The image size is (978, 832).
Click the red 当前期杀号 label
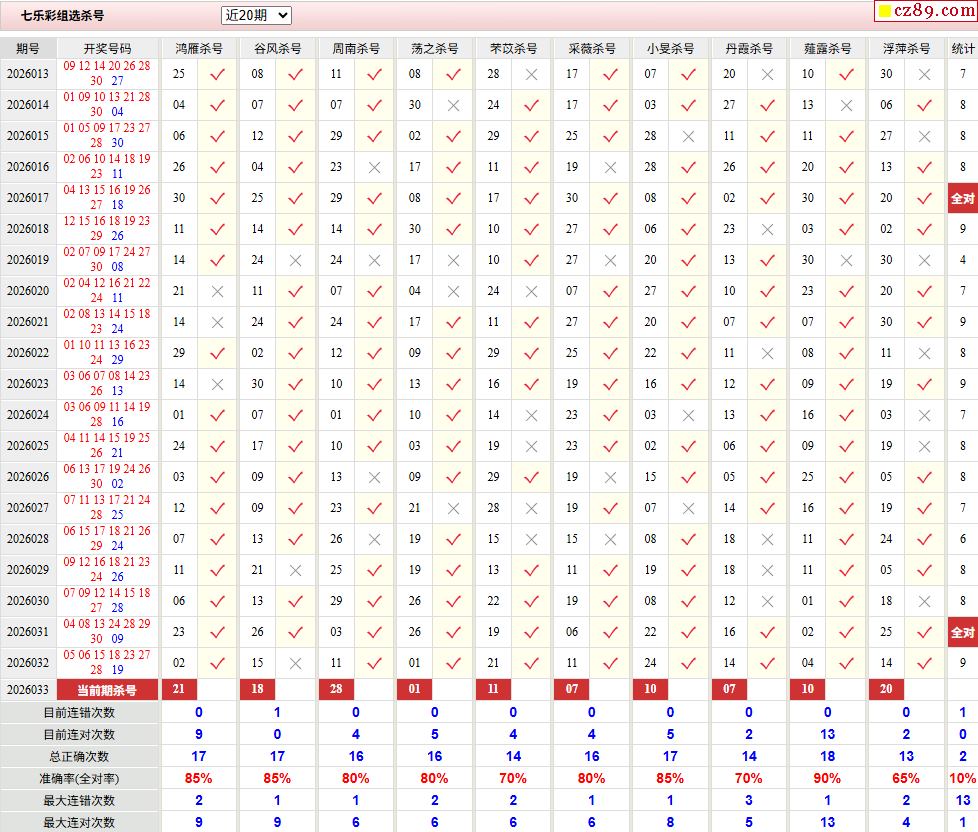pos(107,690)
